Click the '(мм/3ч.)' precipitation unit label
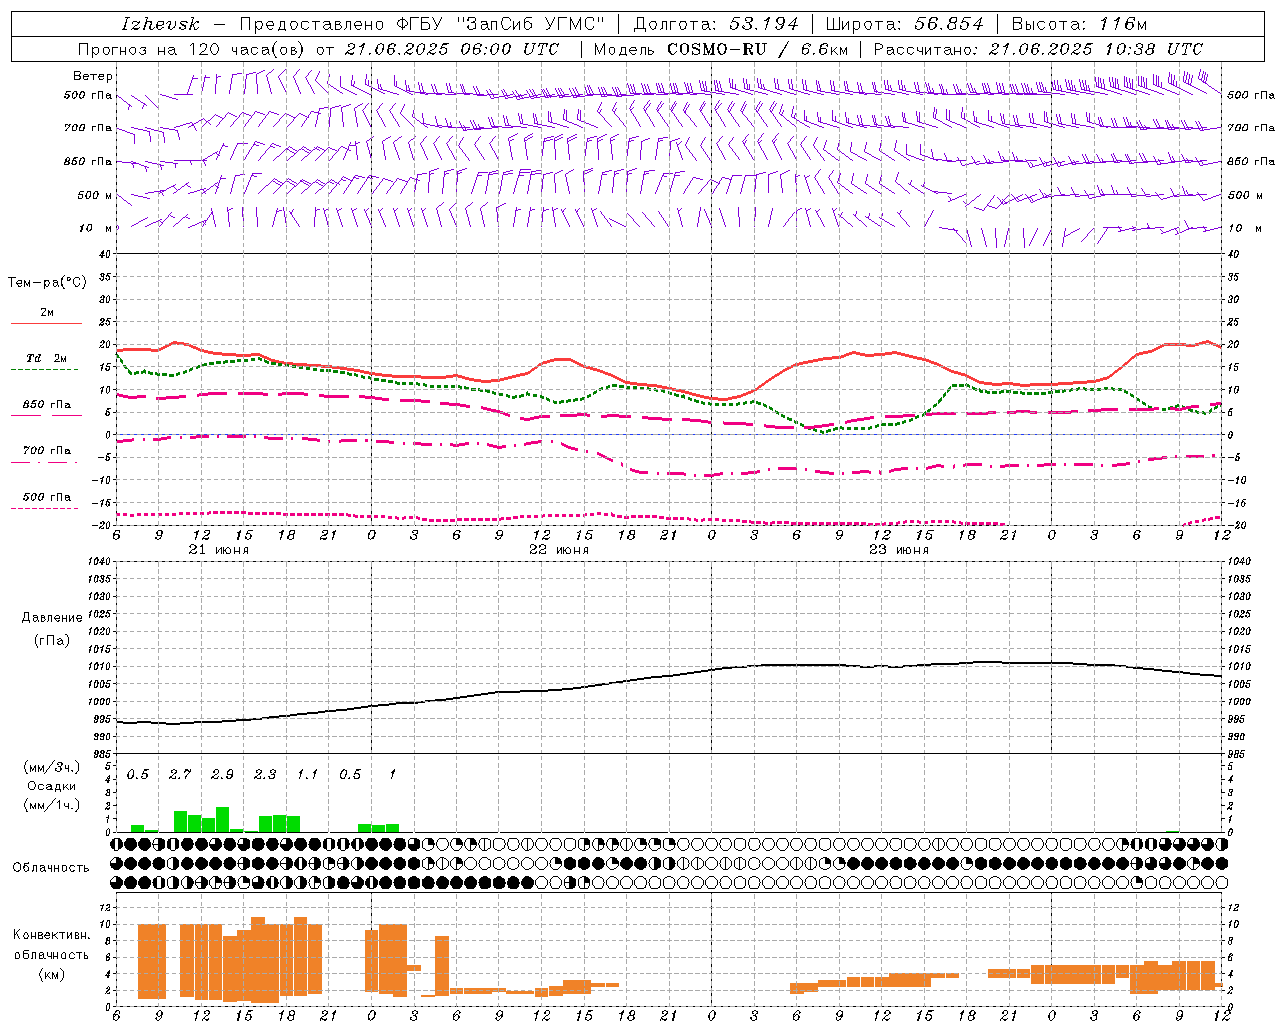Image resolution: width=1280 pixels, height=1024 pixels. (x=50, y=767)
